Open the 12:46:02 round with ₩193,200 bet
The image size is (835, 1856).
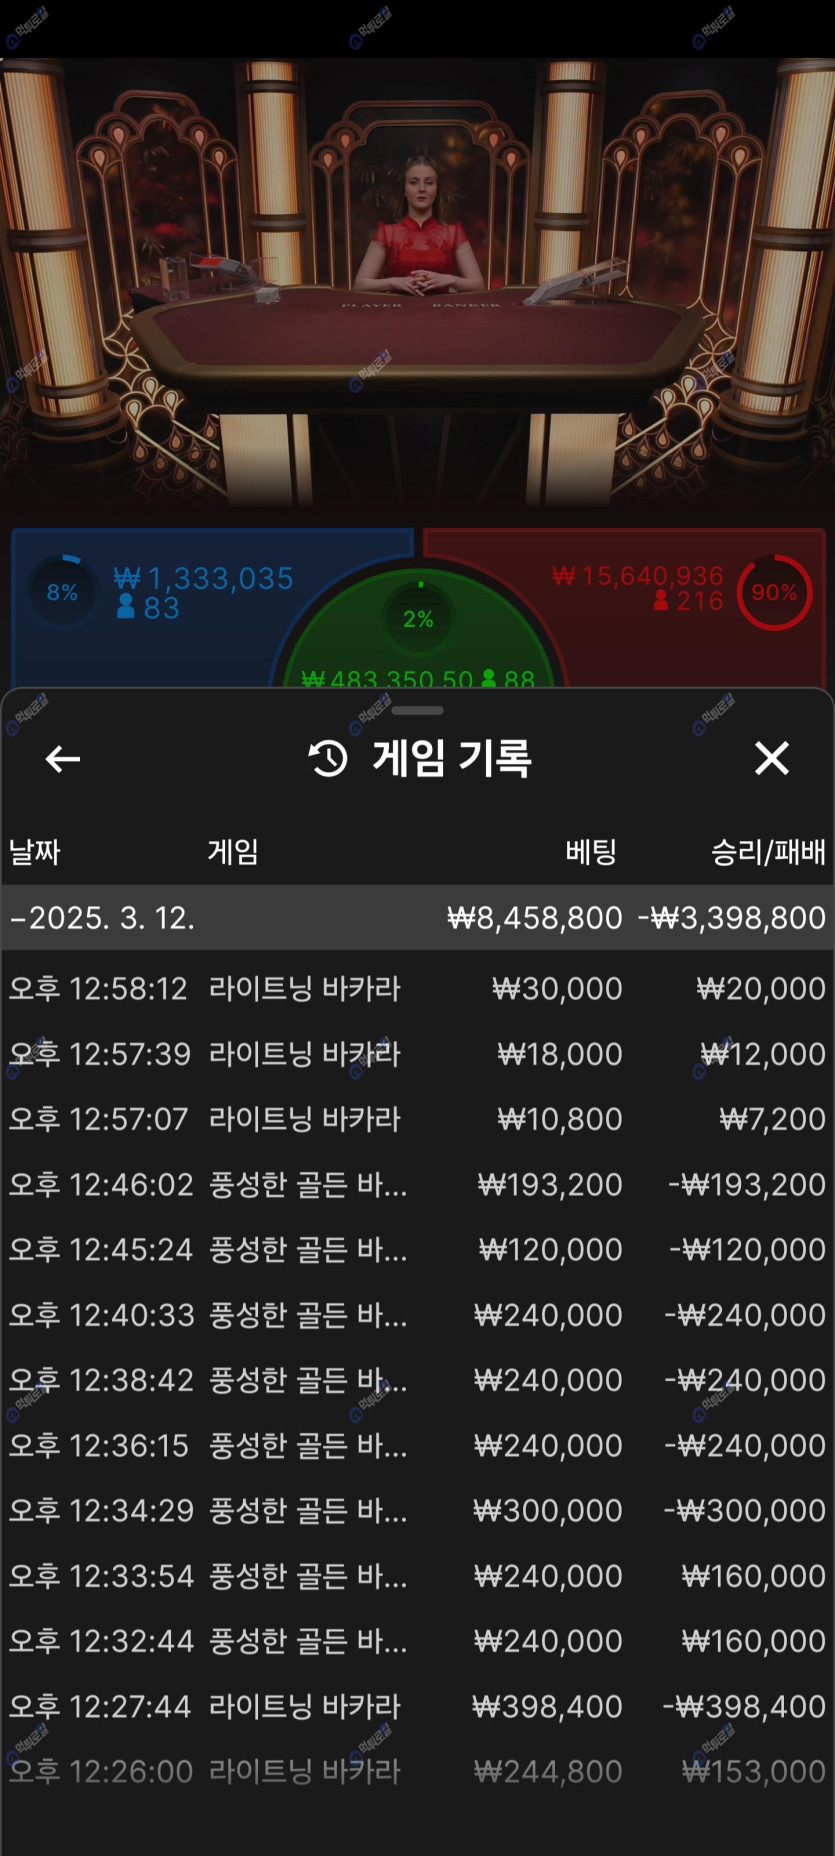(417, 1185)
